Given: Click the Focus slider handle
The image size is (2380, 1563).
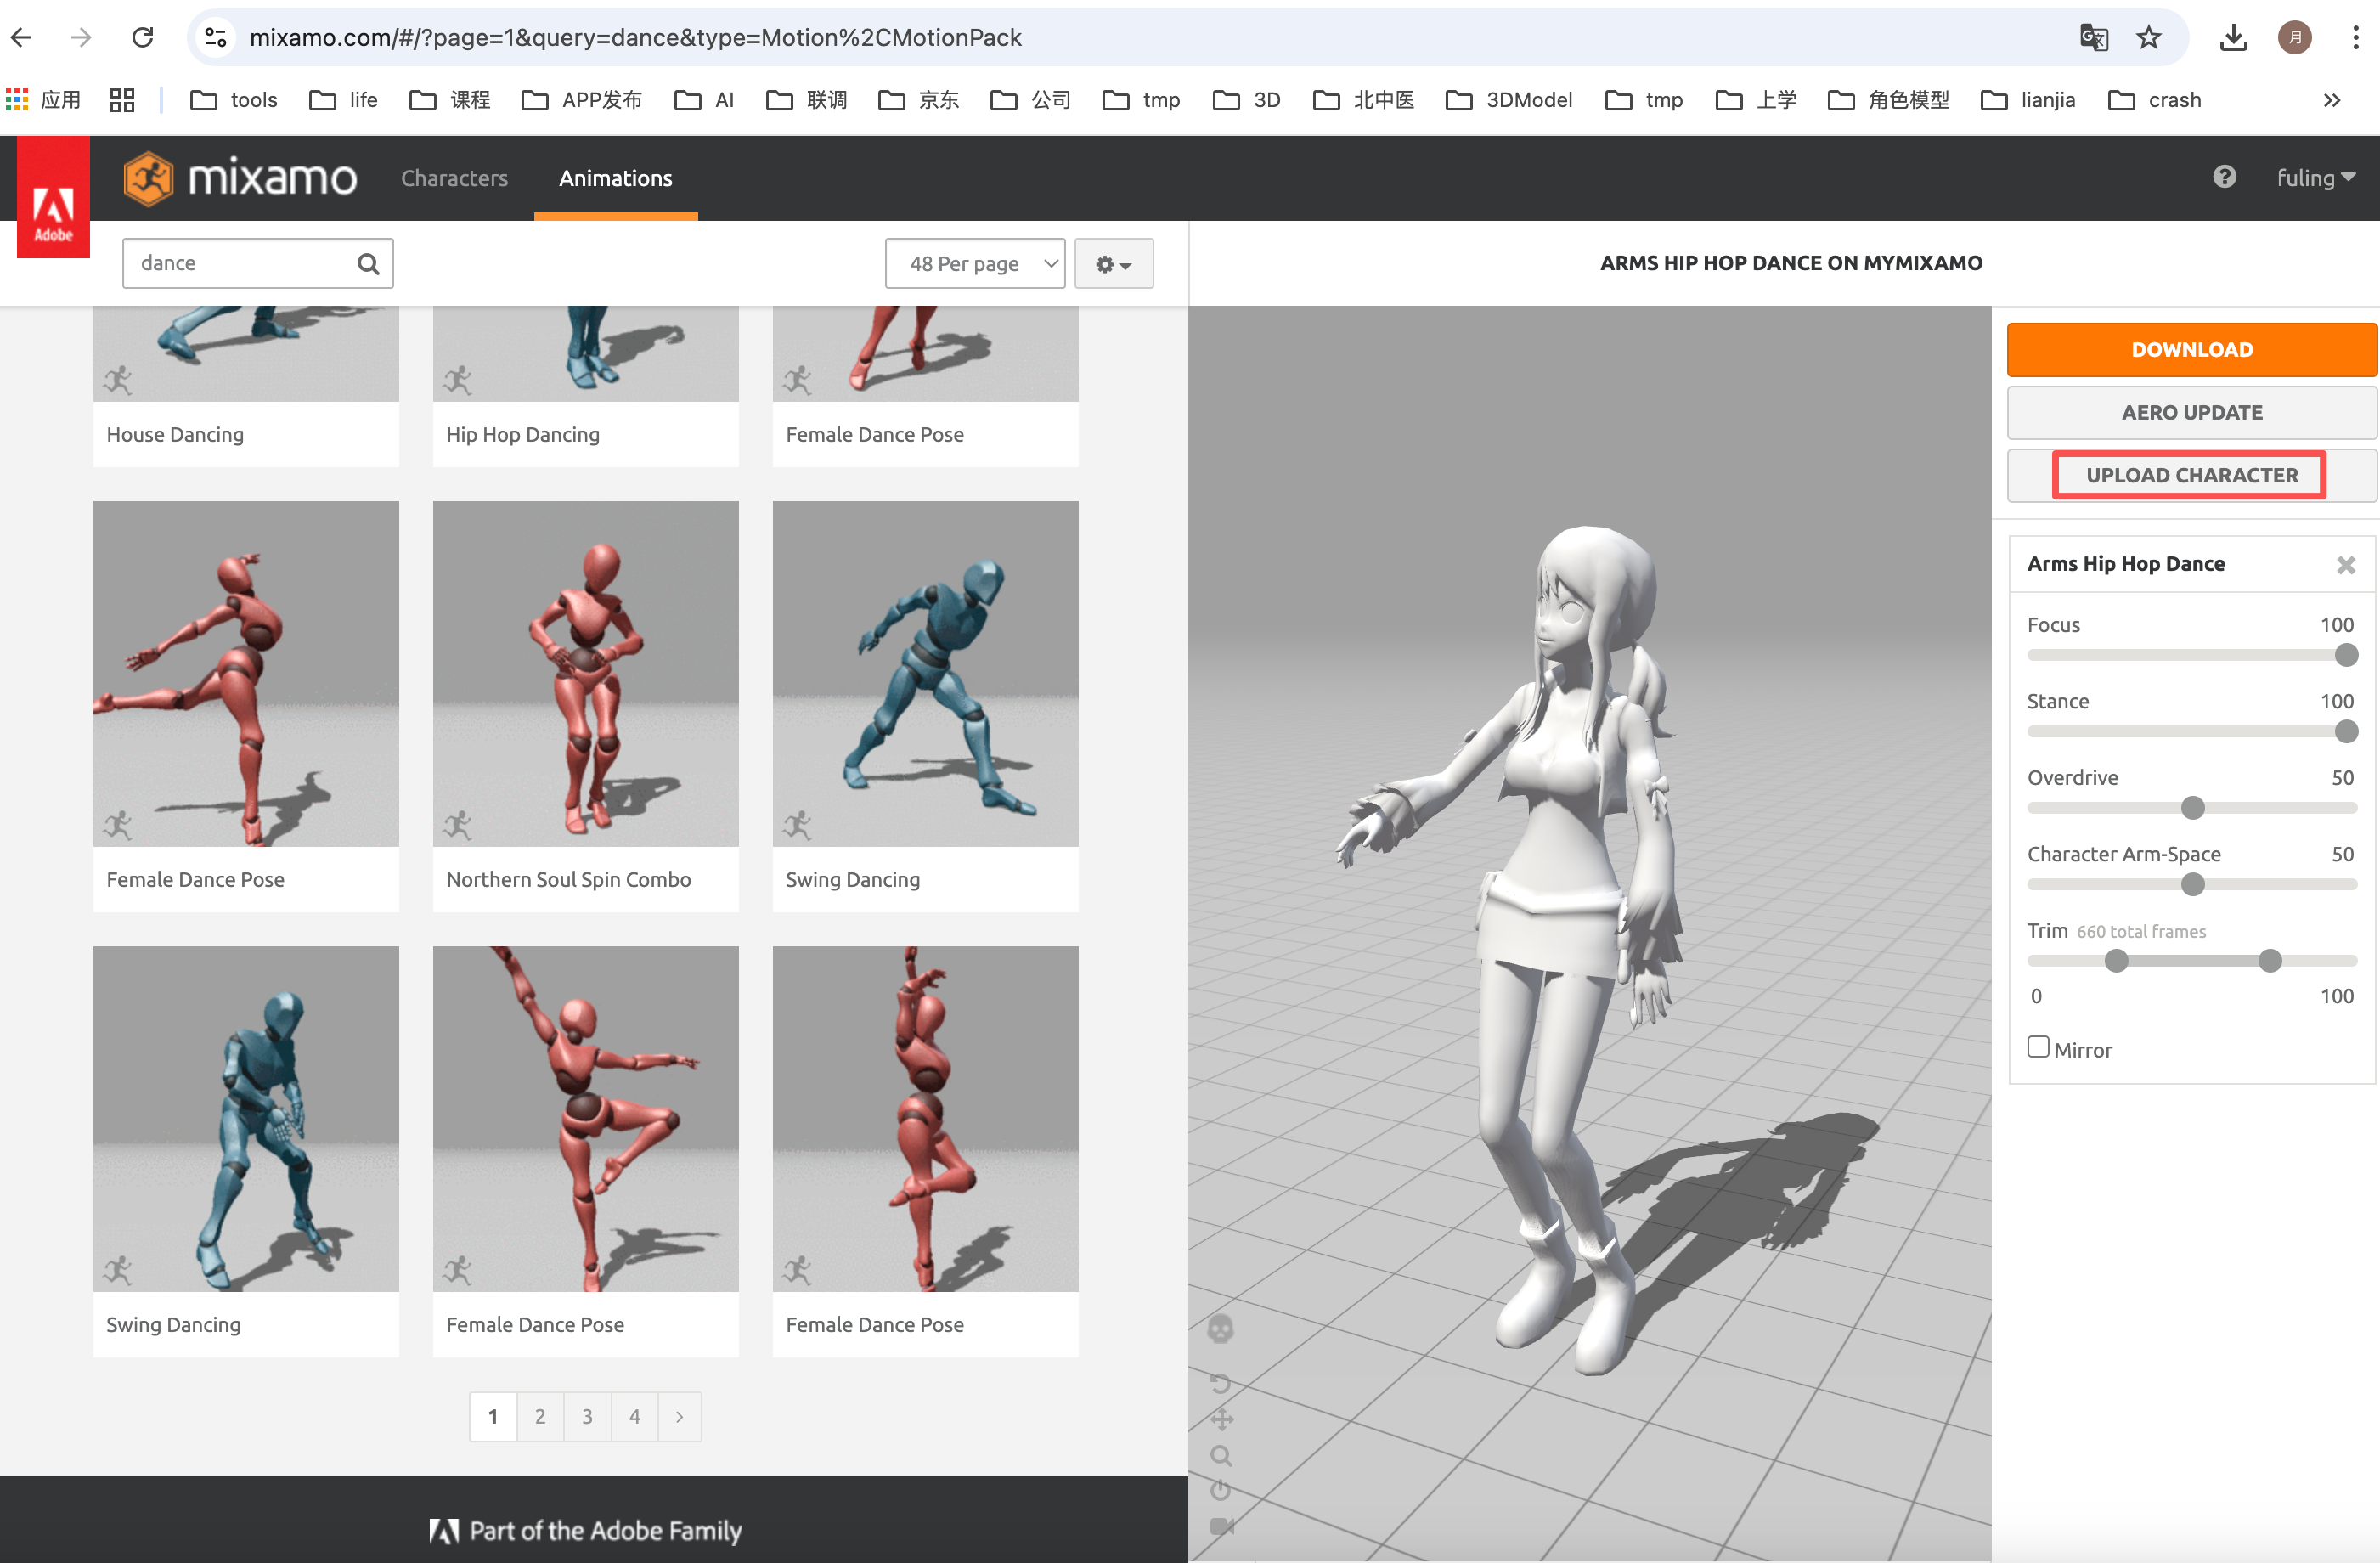Looking at the screenshot, I should pyautogui.click(x=2346, y=655).
